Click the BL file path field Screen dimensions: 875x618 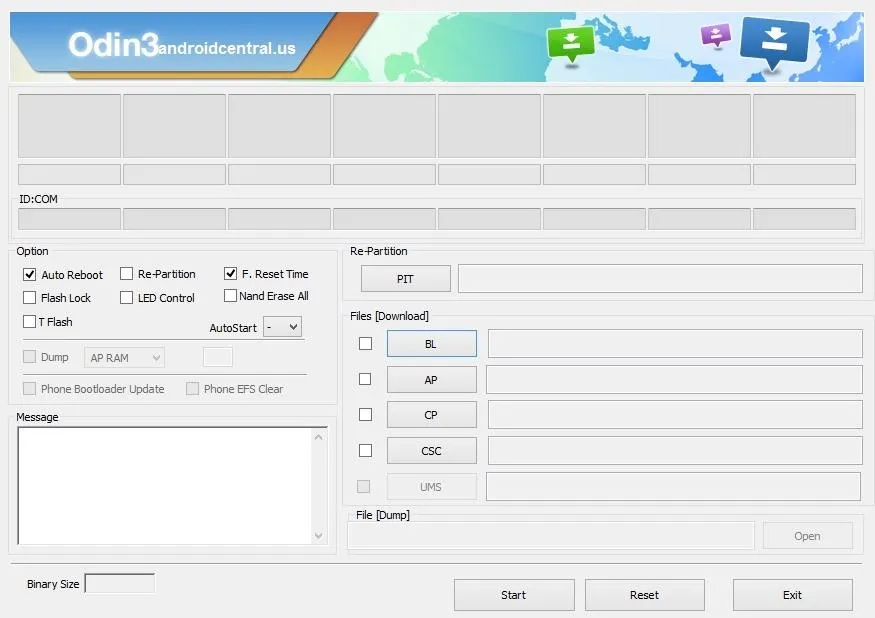[675, 343]
